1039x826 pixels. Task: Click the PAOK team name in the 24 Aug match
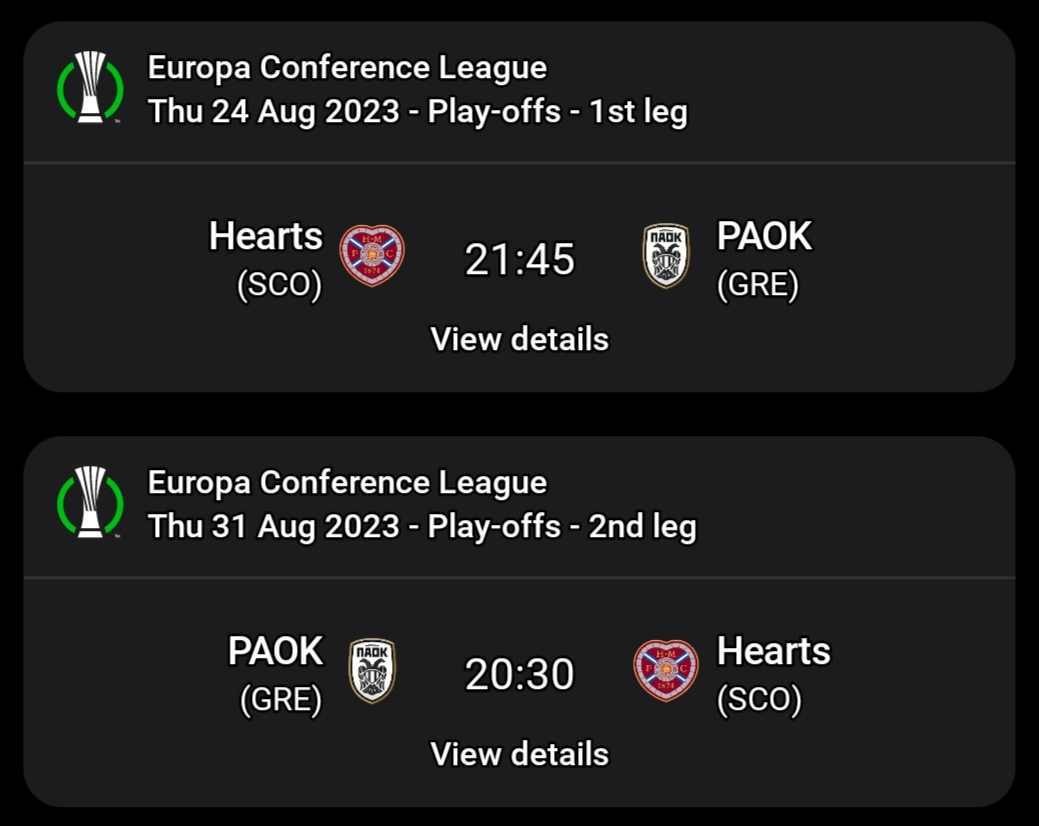[x=764, y=237]
